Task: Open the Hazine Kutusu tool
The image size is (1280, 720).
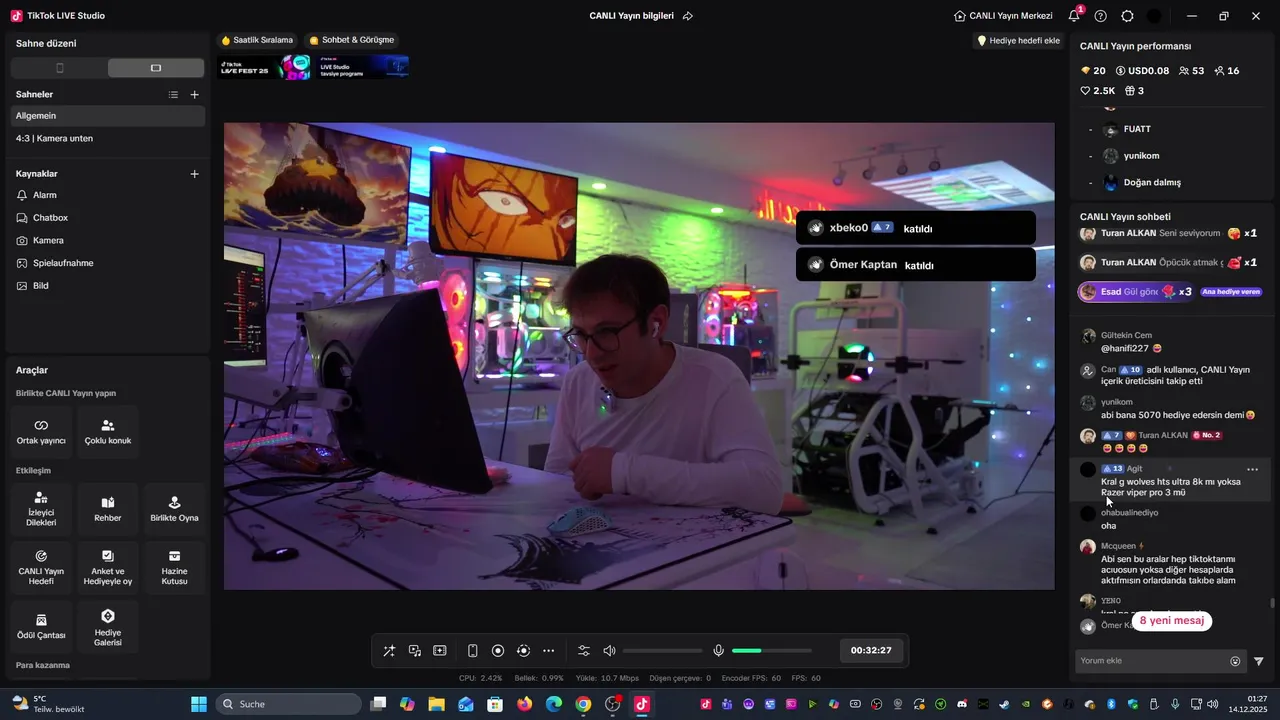Action: pos(174,568)
